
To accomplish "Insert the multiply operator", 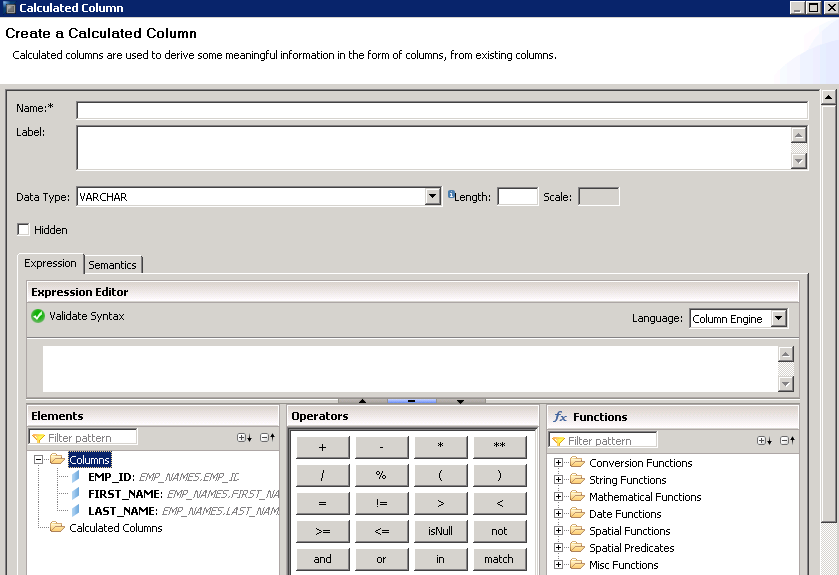I will click(x=440, y=447).
